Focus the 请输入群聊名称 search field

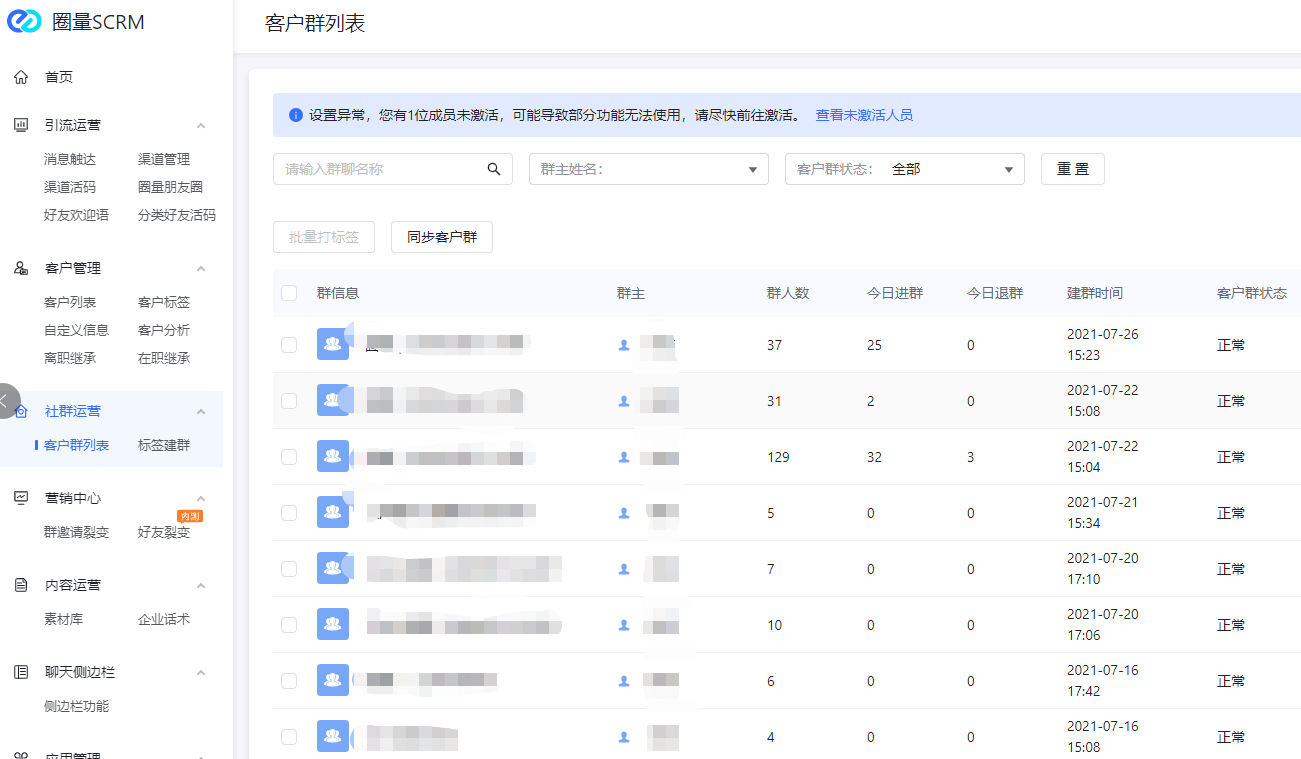coord(380,169)
